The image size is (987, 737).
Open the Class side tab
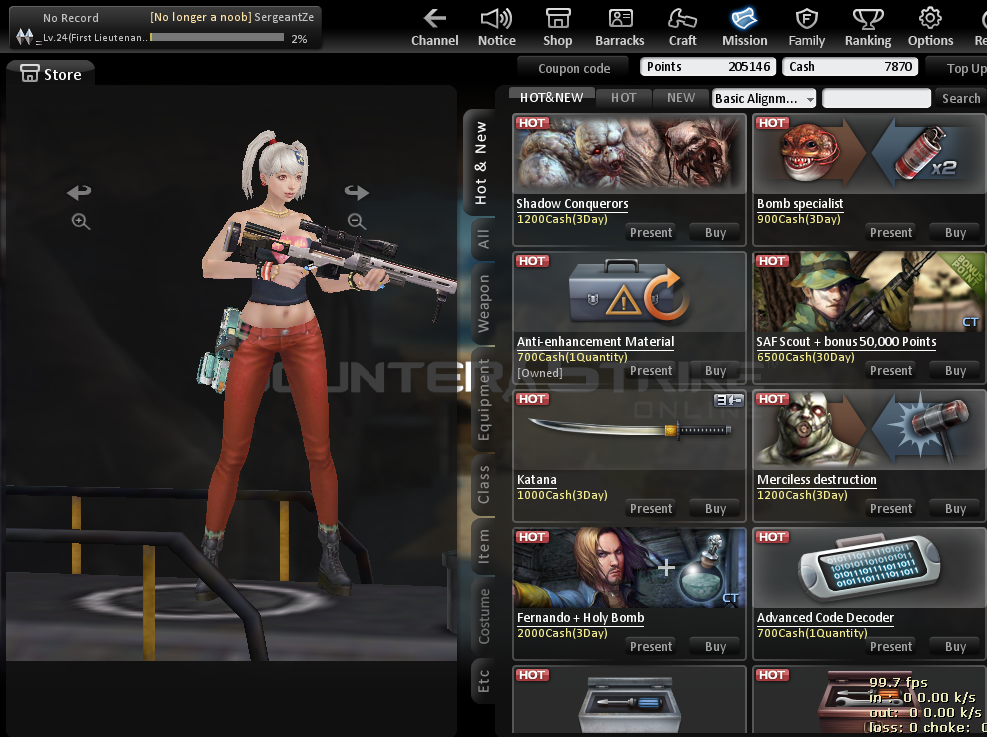[483, 485]
